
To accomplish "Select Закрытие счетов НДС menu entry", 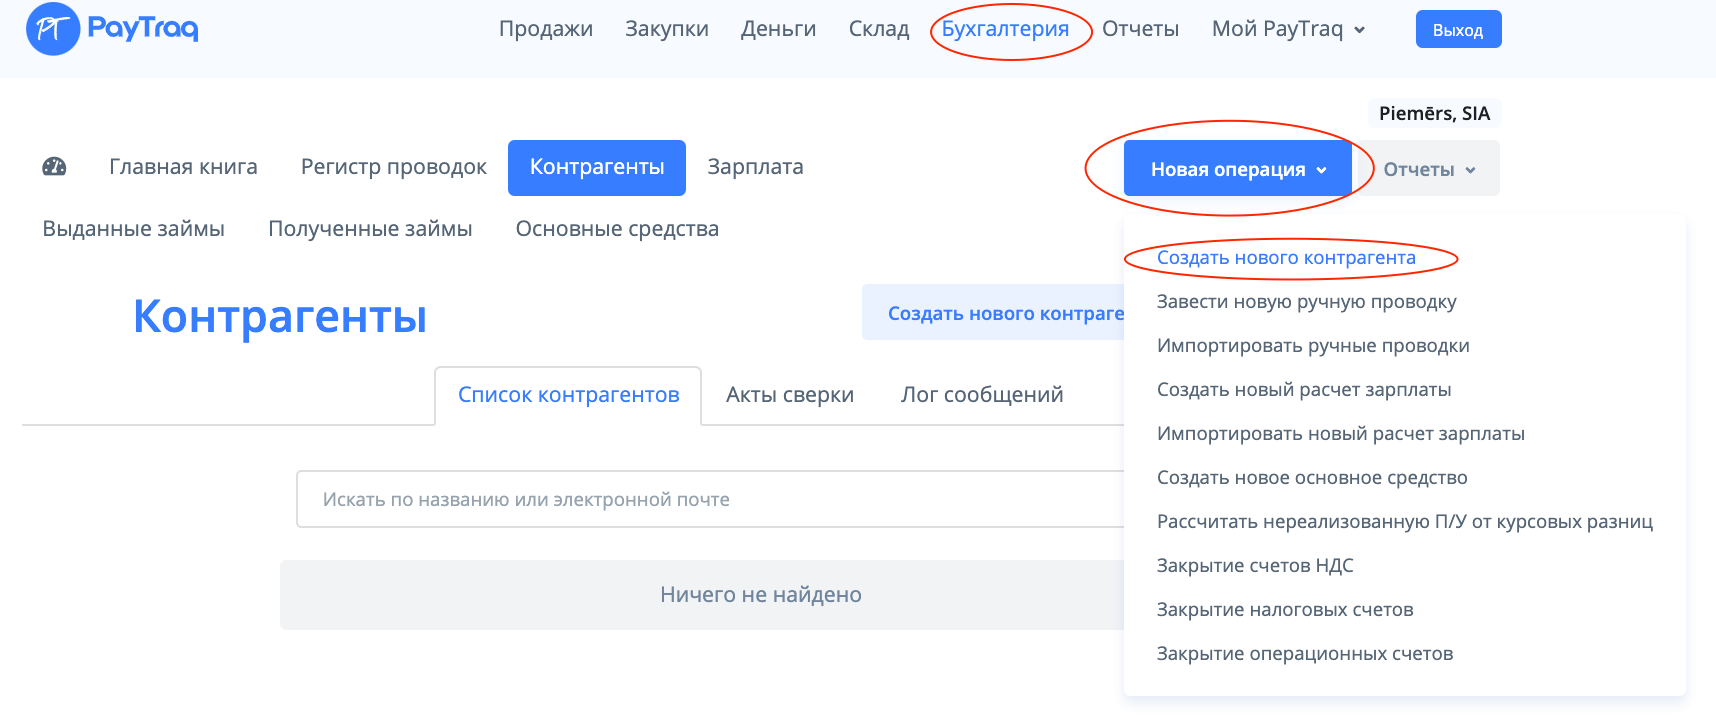I will (x=1255, y=566).
